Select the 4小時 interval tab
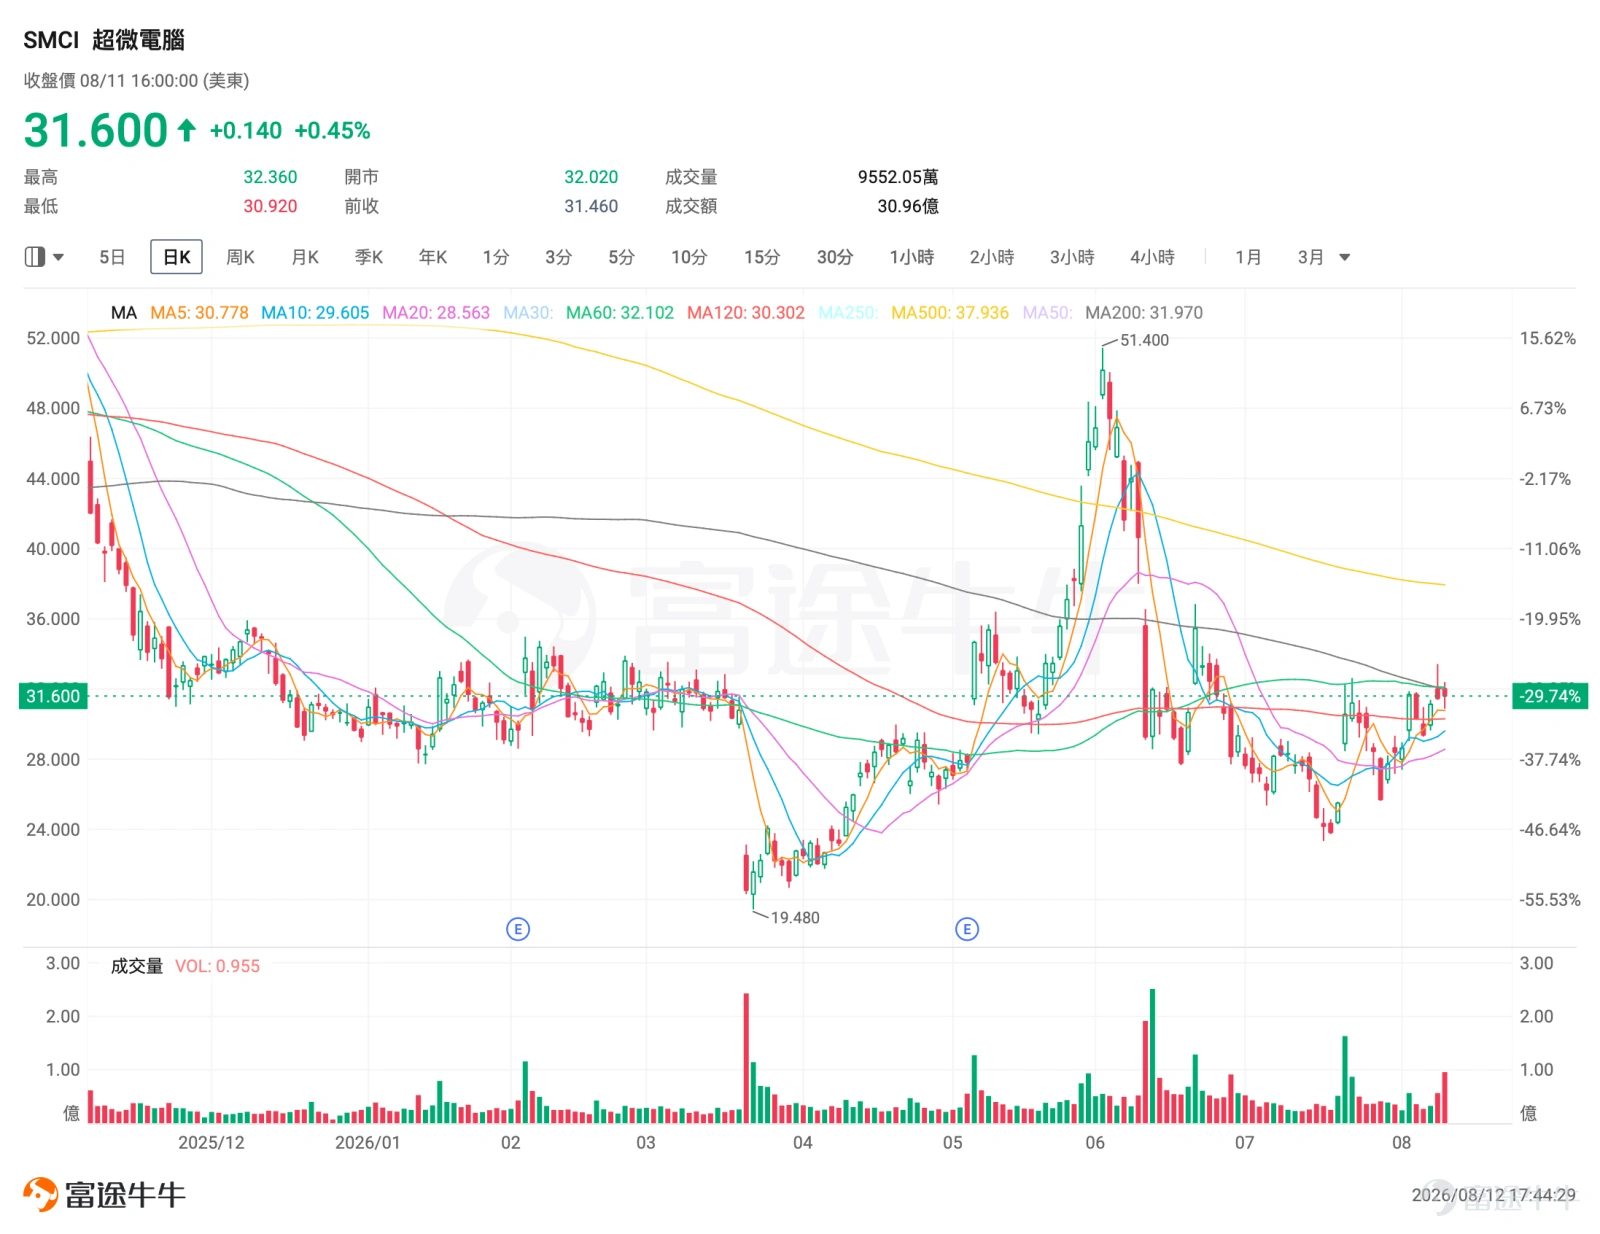 click(x=1152, y=257)
